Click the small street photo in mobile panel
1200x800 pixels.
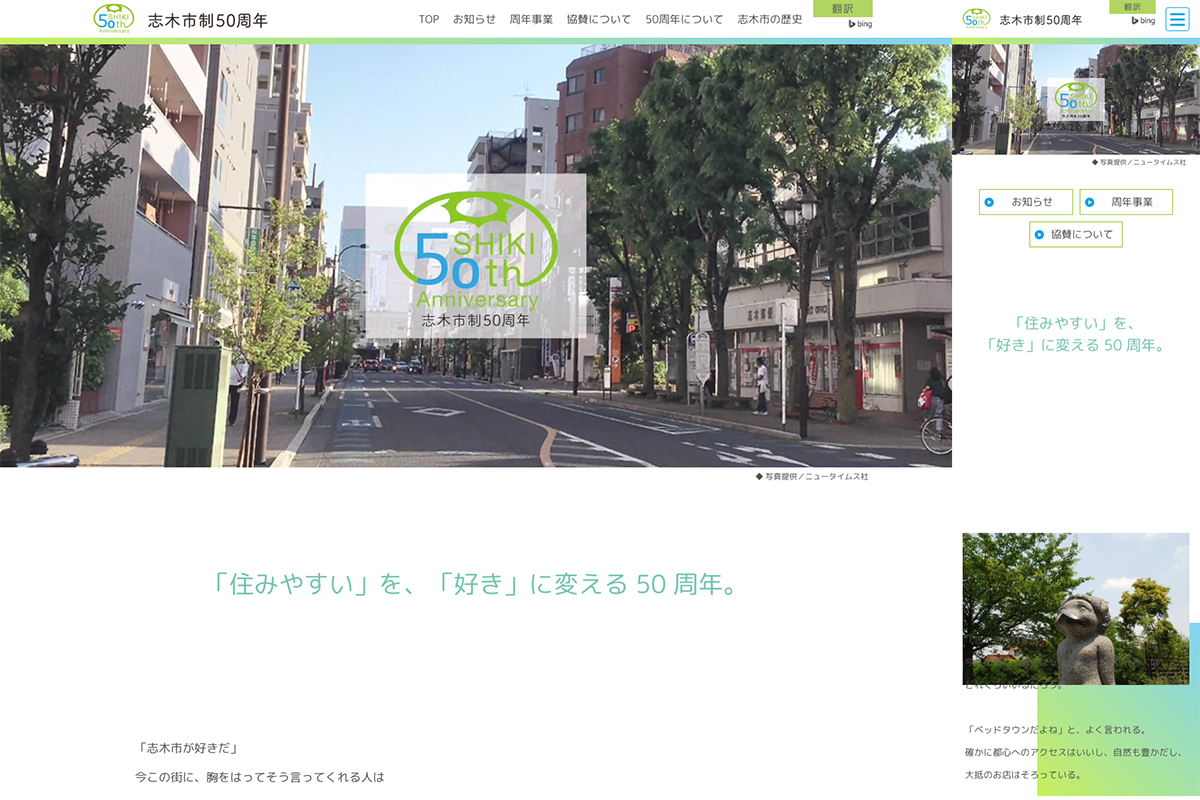pyautogui.click(x=1075, y=99)
